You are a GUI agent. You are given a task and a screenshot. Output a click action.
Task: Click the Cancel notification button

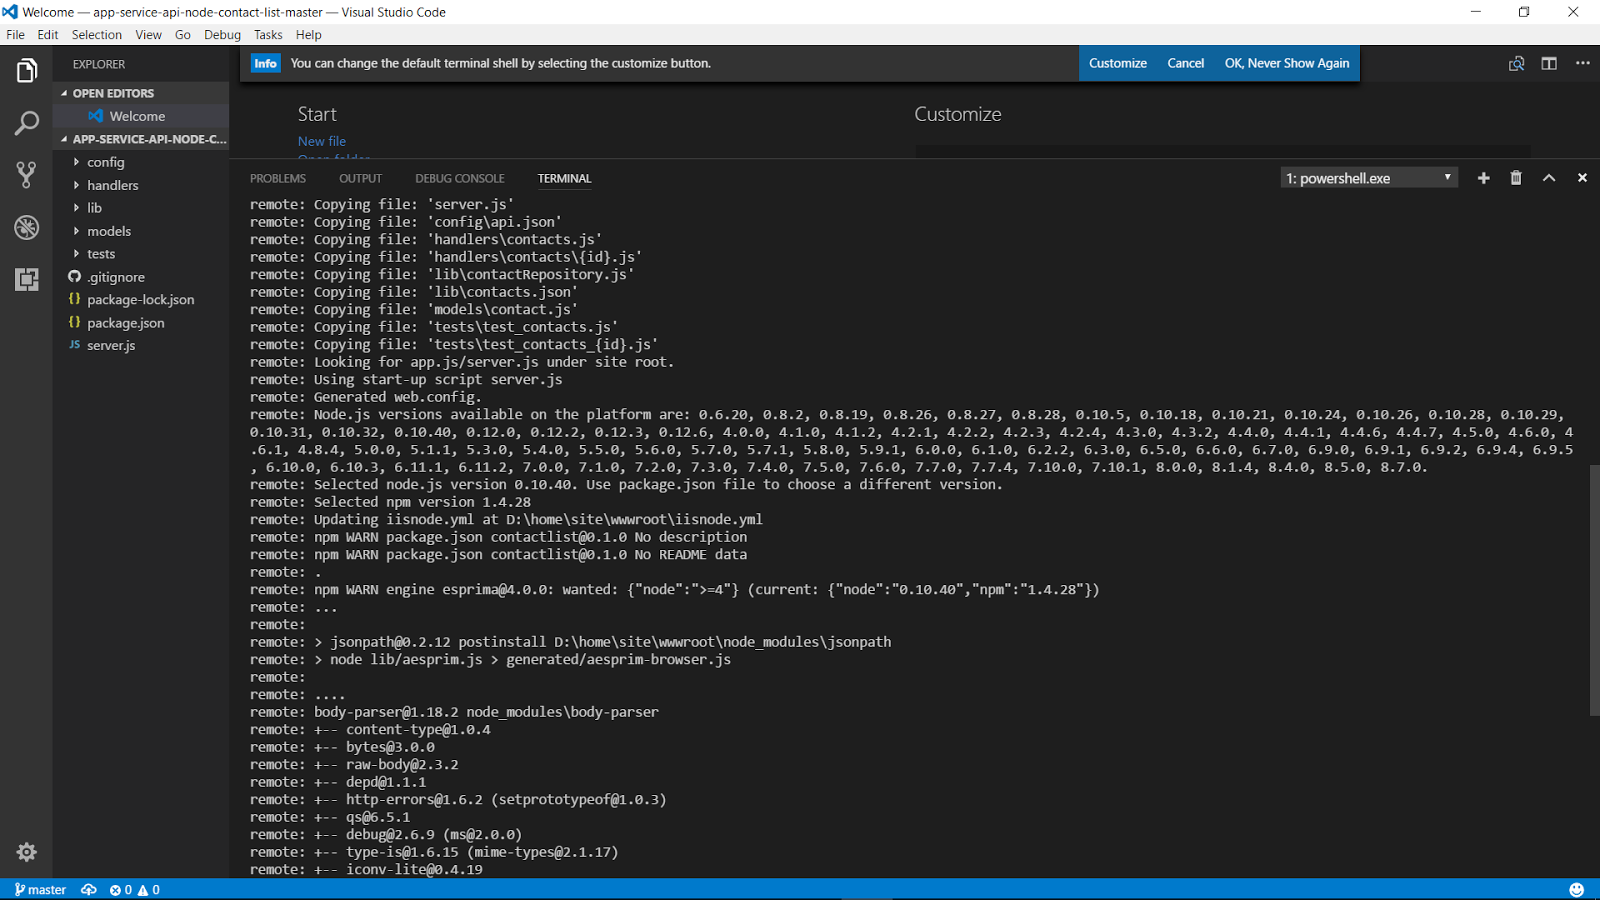point(1186,63)
